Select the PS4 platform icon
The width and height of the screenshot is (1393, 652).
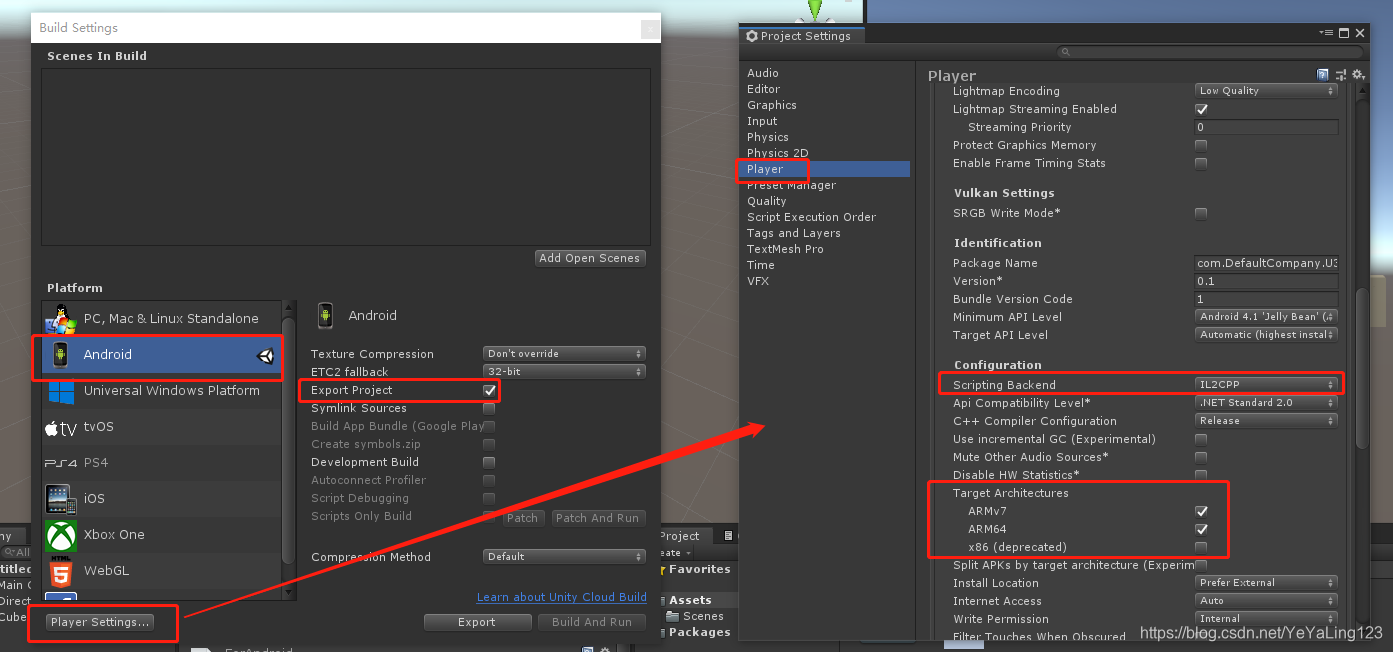click(61, 463)
